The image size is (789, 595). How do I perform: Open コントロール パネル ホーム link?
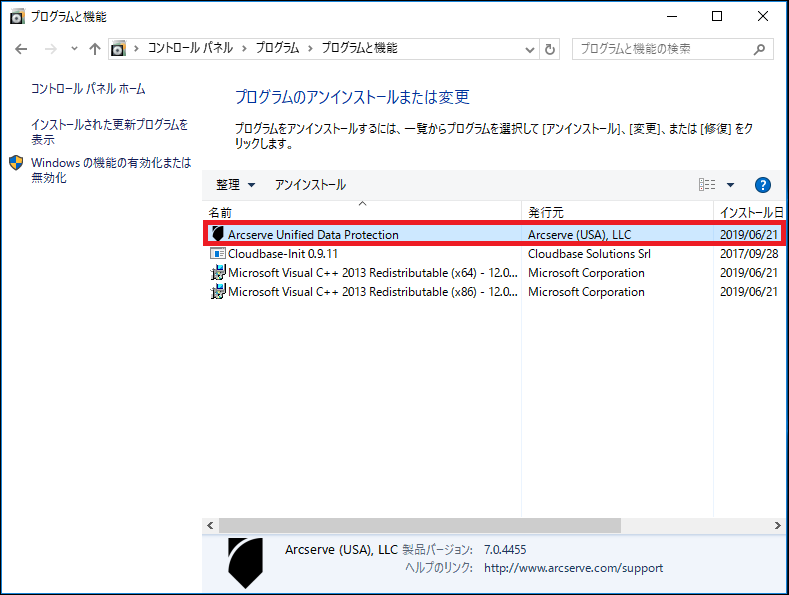click(88, 89)
